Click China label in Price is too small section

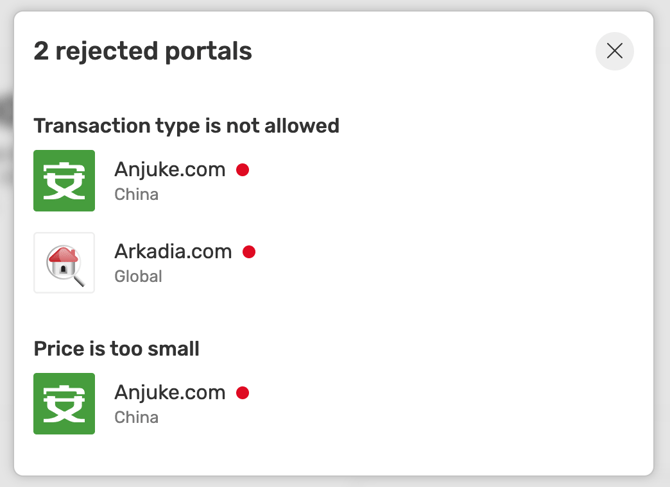click(136, 417)
